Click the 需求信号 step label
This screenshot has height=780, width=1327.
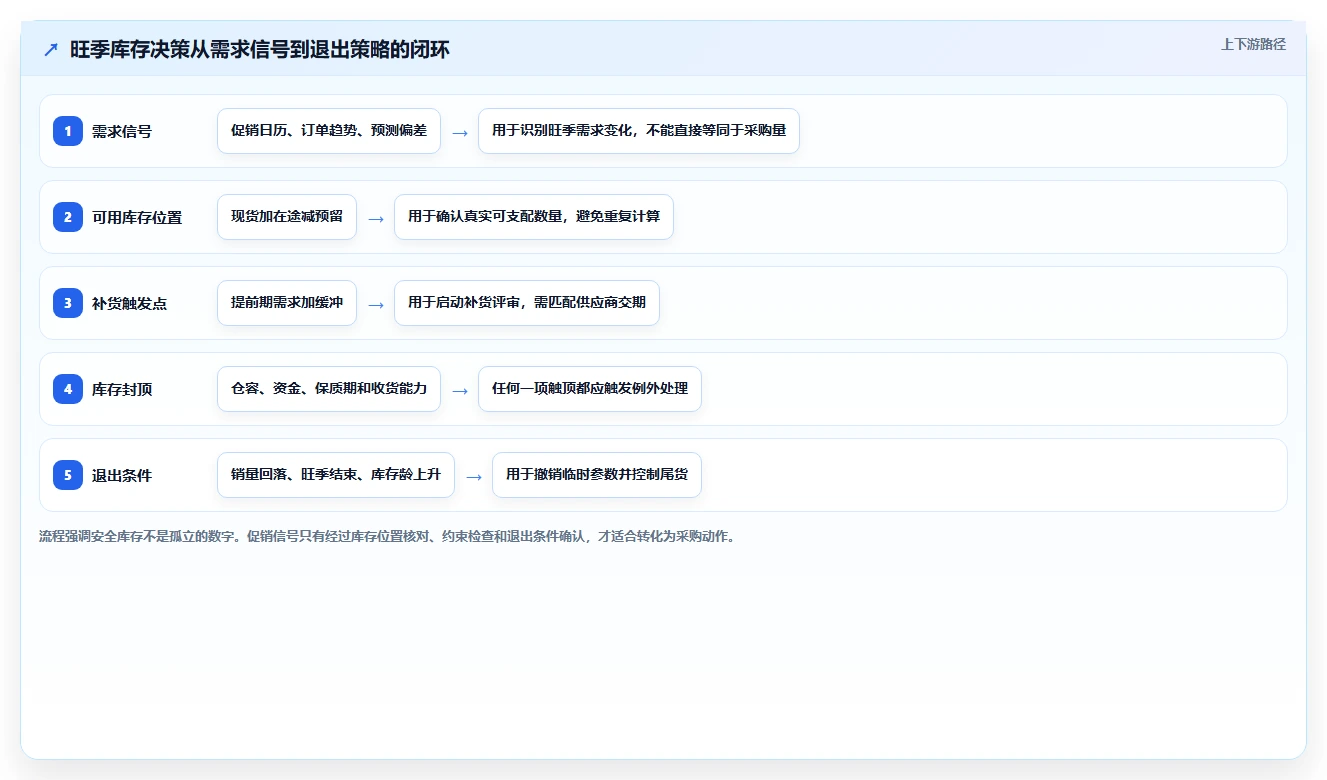coord(122,131)
